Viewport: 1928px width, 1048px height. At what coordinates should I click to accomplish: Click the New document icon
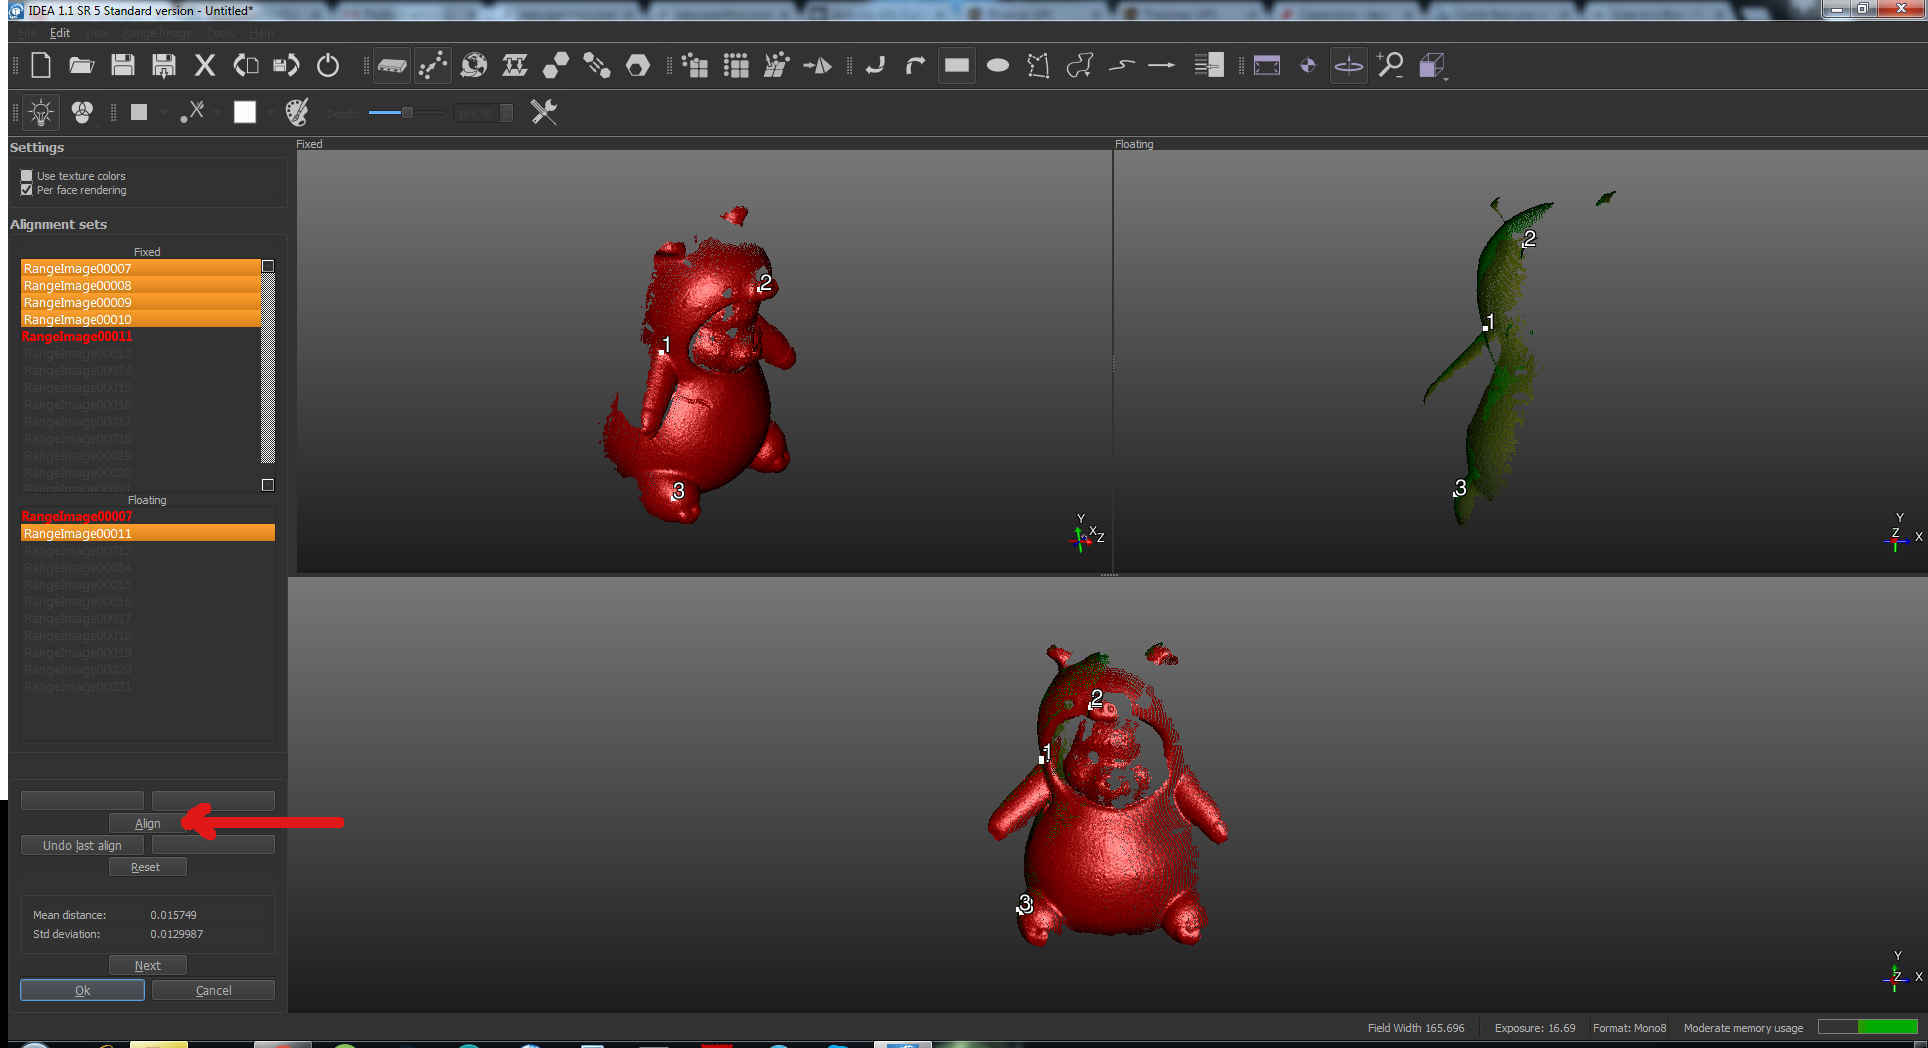(x=41, y=66)
